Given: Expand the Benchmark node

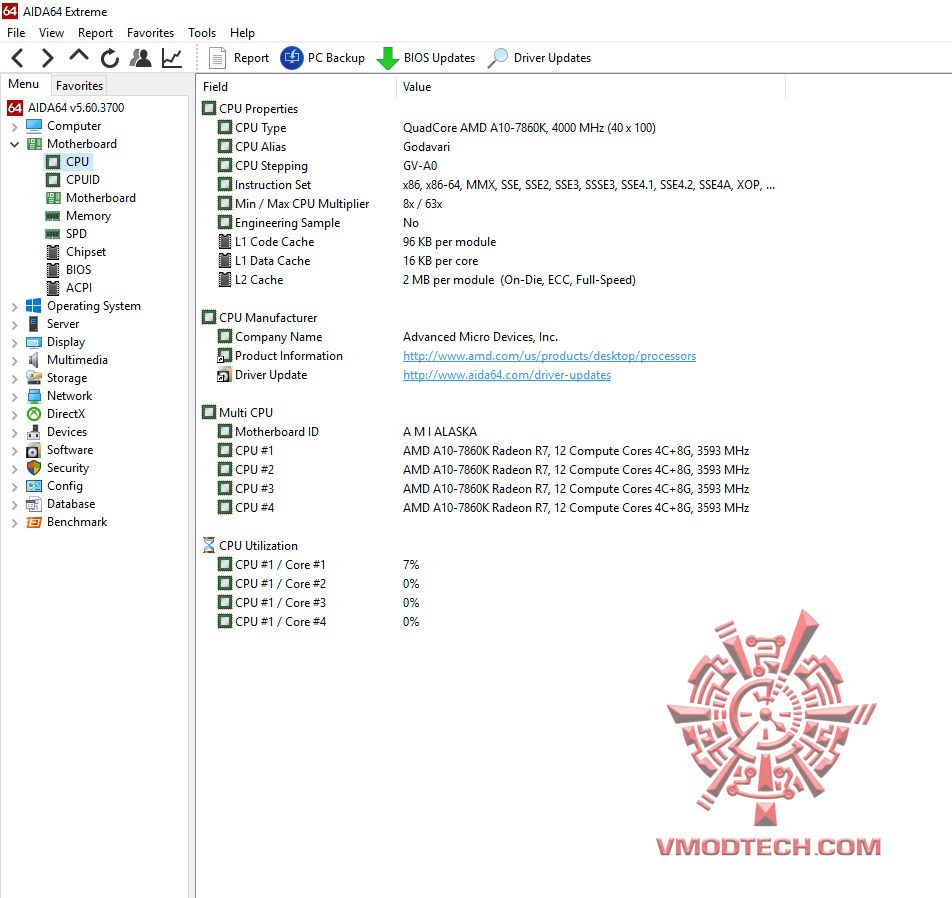Looking at the screenshot, I should [15, 523].
